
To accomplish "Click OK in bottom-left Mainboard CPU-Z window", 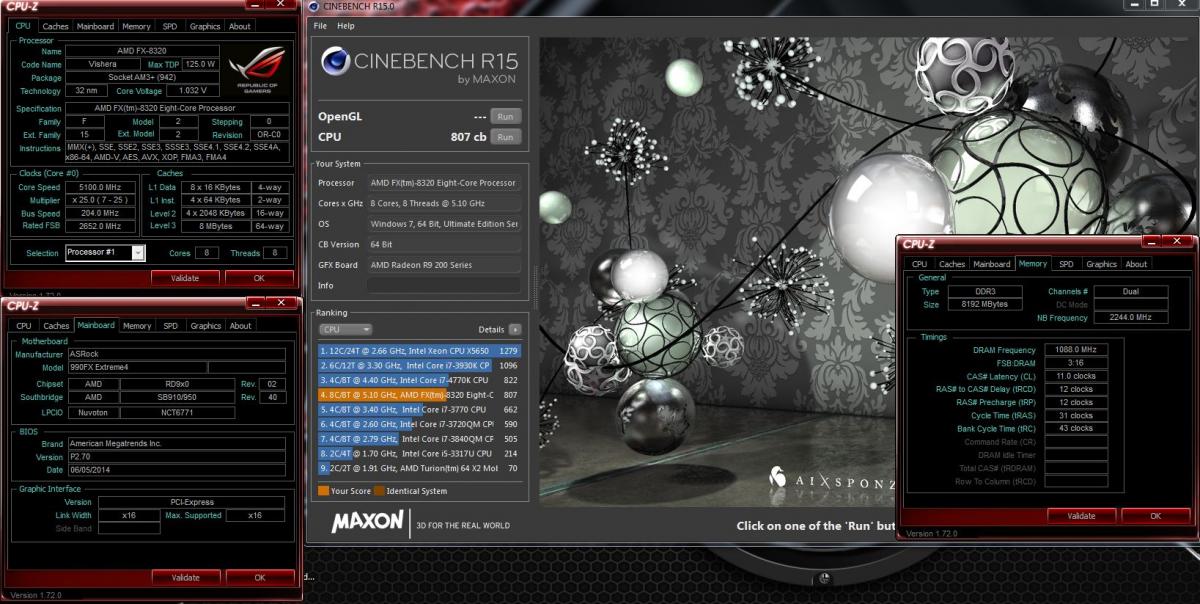I will [259, 577].
